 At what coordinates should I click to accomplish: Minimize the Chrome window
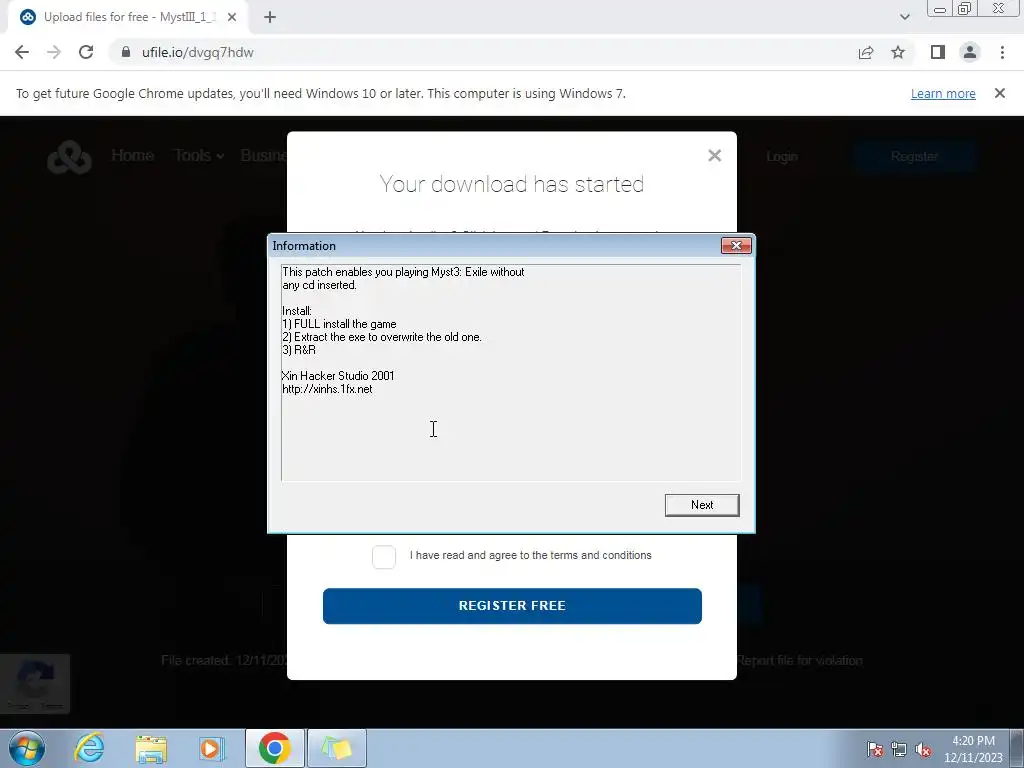(x=940, y=9)
